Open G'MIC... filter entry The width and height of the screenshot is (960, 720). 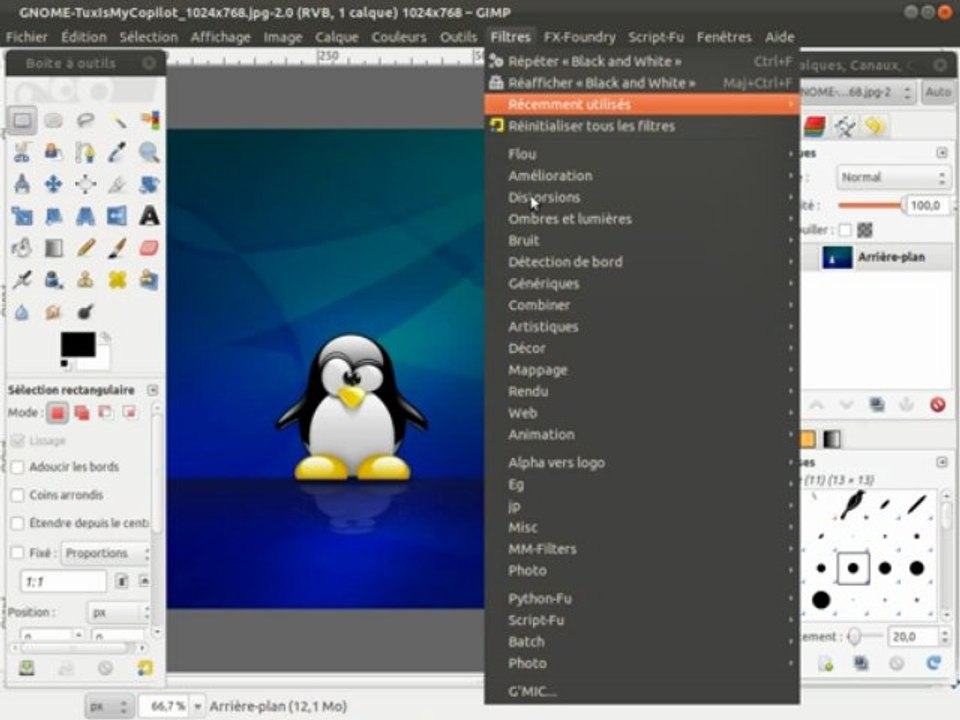coord(642,691)
